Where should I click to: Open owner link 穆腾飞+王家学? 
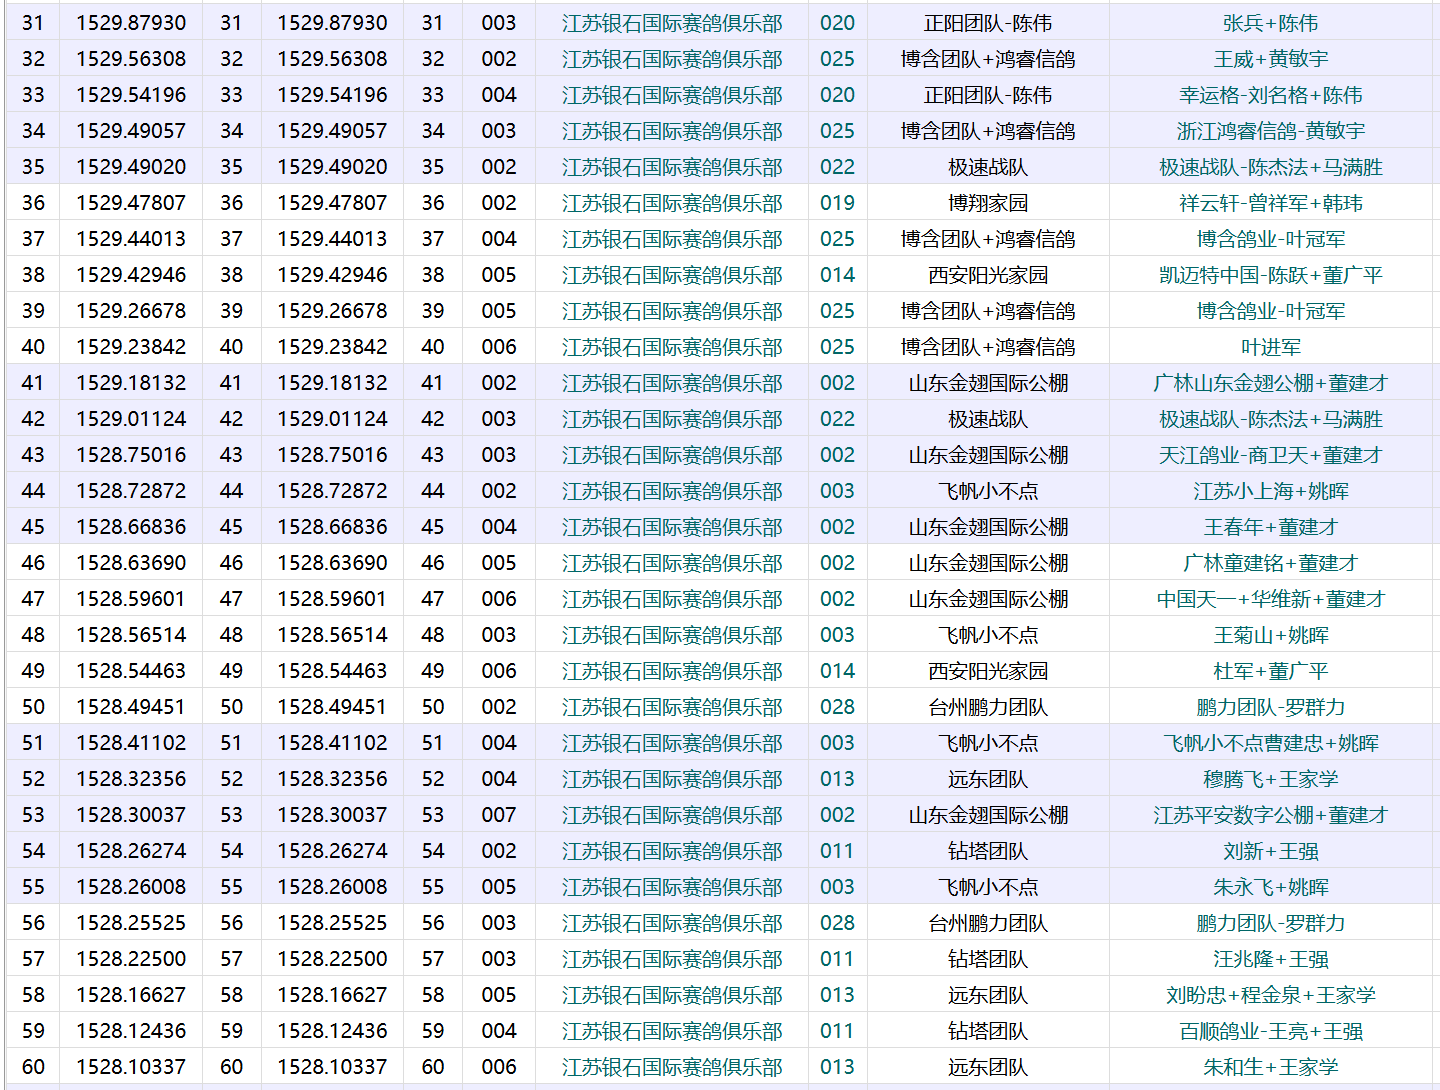point(1270,779)
